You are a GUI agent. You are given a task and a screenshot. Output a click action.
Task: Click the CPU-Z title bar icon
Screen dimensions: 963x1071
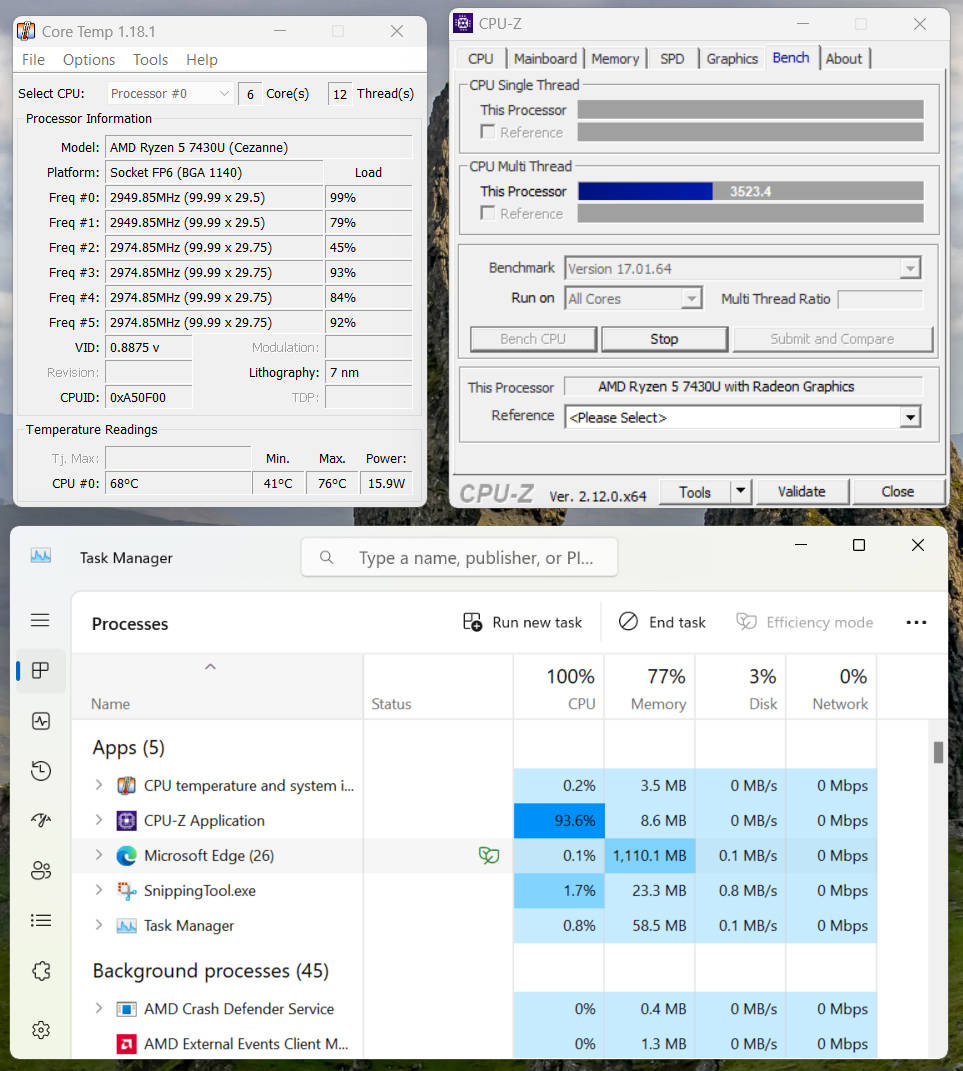[463, 23]
